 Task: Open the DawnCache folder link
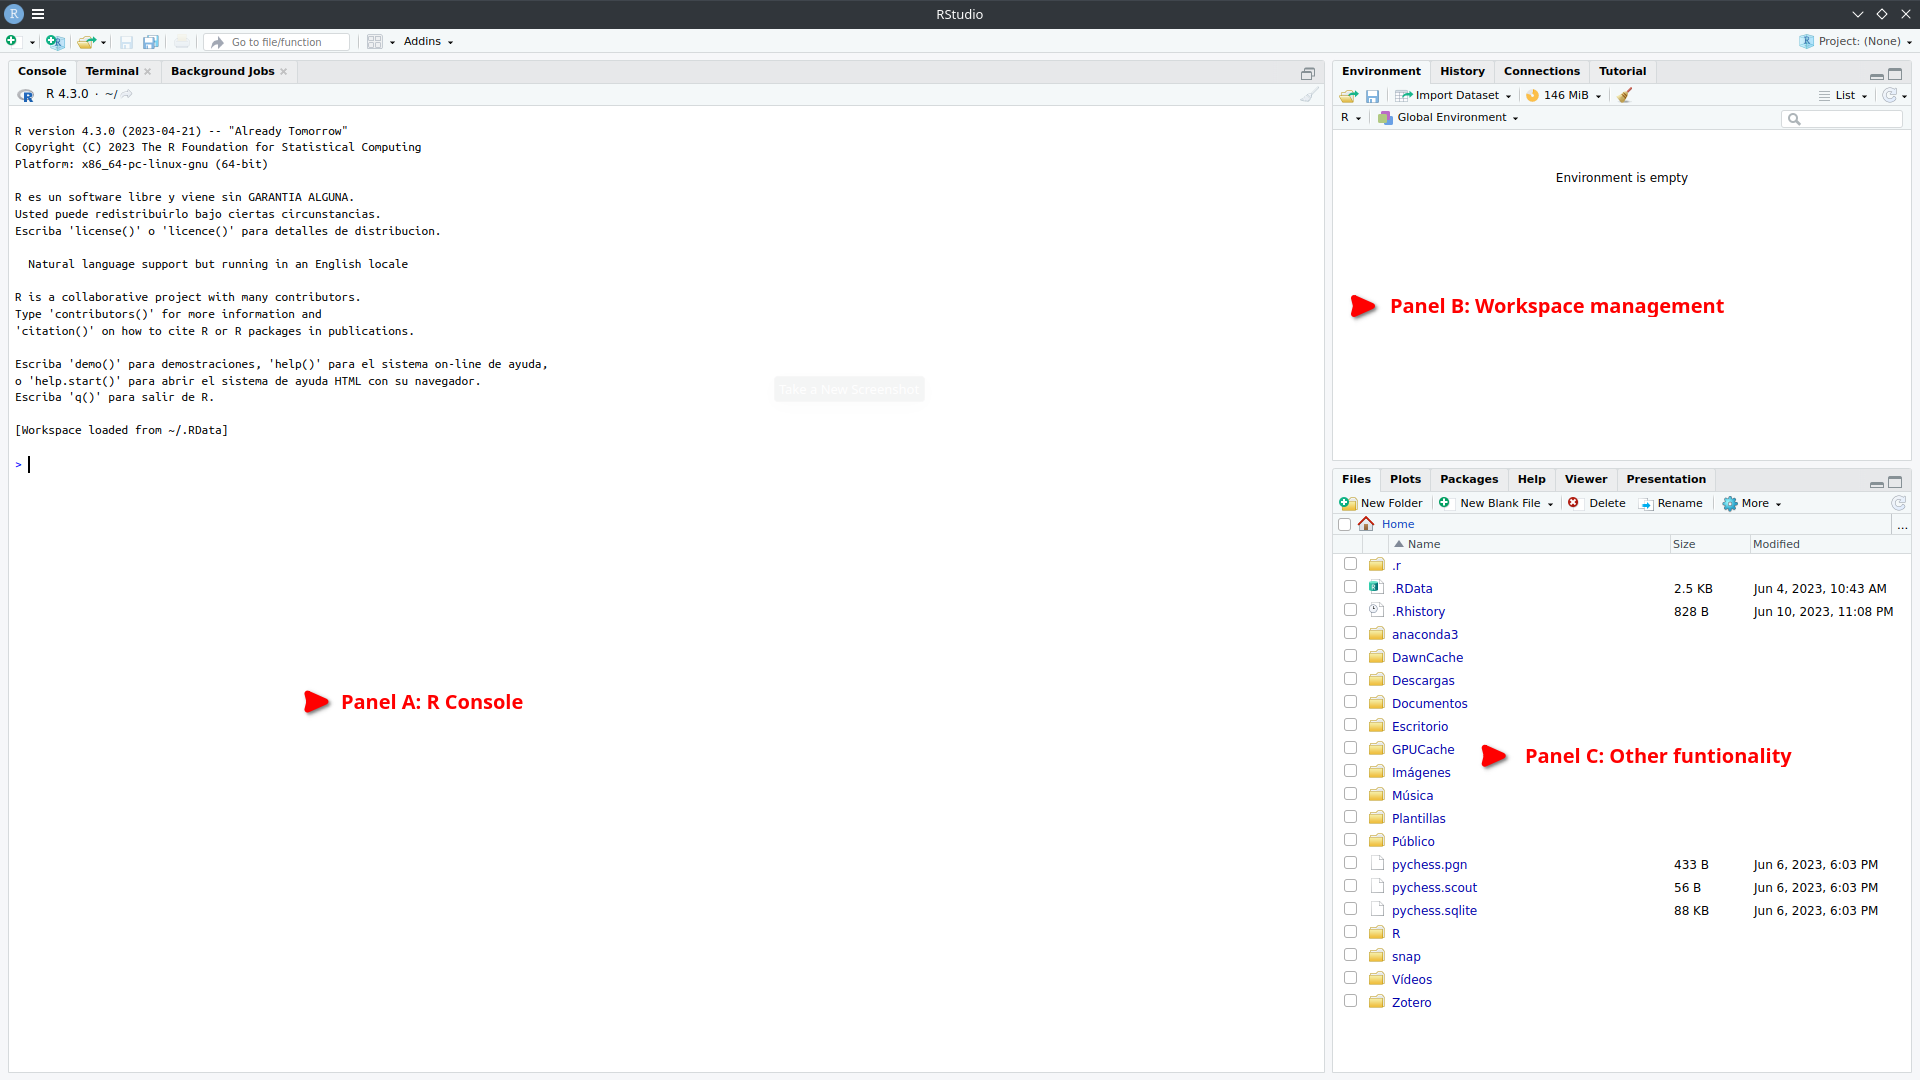point(1427,658)
